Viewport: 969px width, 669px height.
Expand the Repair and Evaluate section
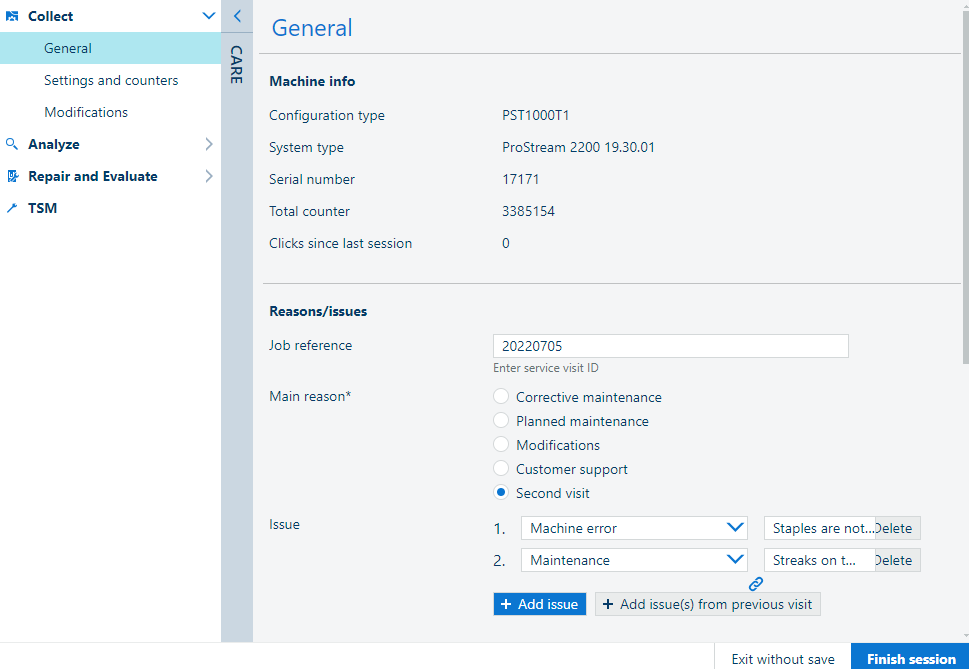(208, 176)
